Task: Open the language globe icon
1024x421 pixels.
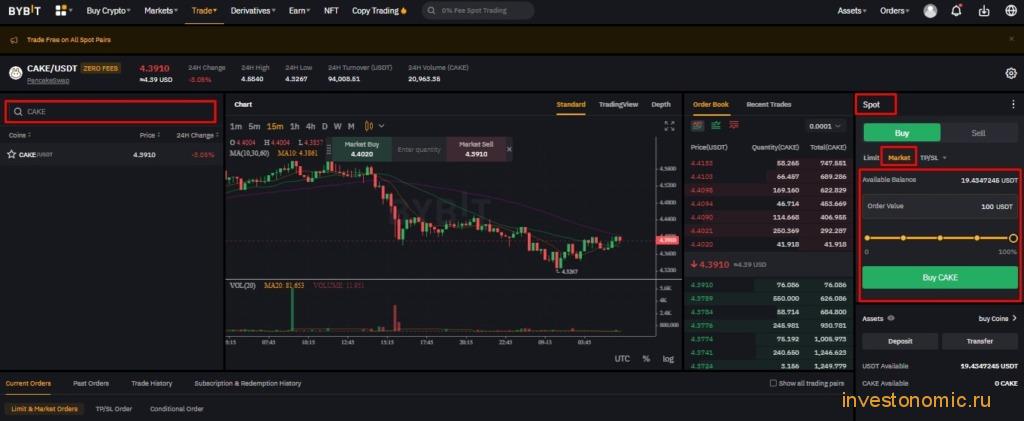Action: pos(1011,10)
